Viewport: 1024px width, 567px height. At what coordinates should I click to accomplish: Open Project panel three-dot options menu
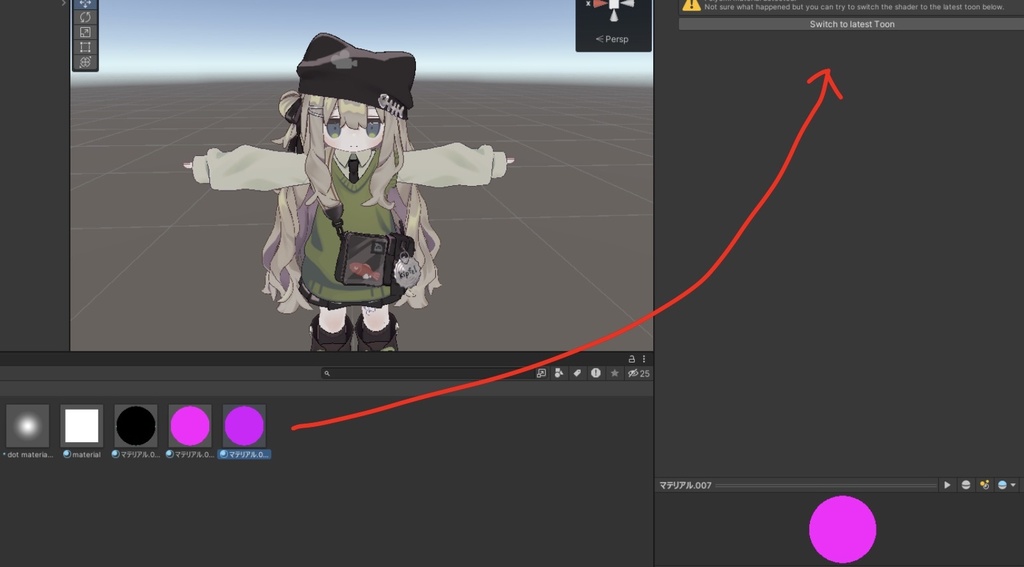[x=644, y=359]
